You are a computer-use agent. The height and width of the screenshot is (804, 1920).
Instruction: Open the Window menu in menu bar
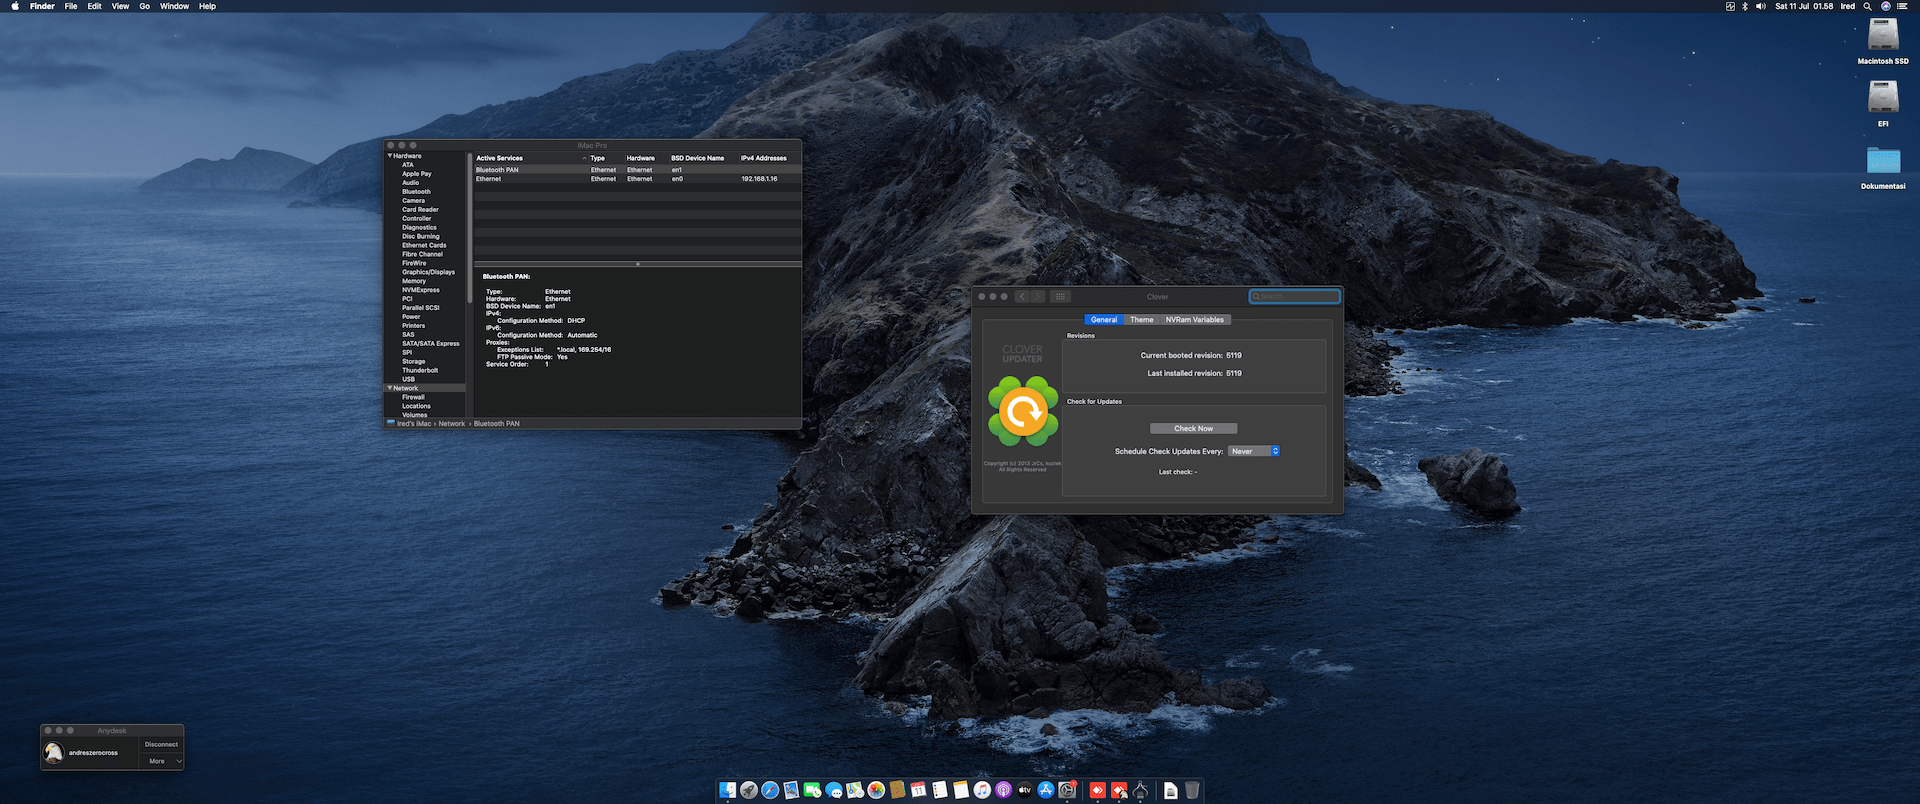(x=174, y=6)
